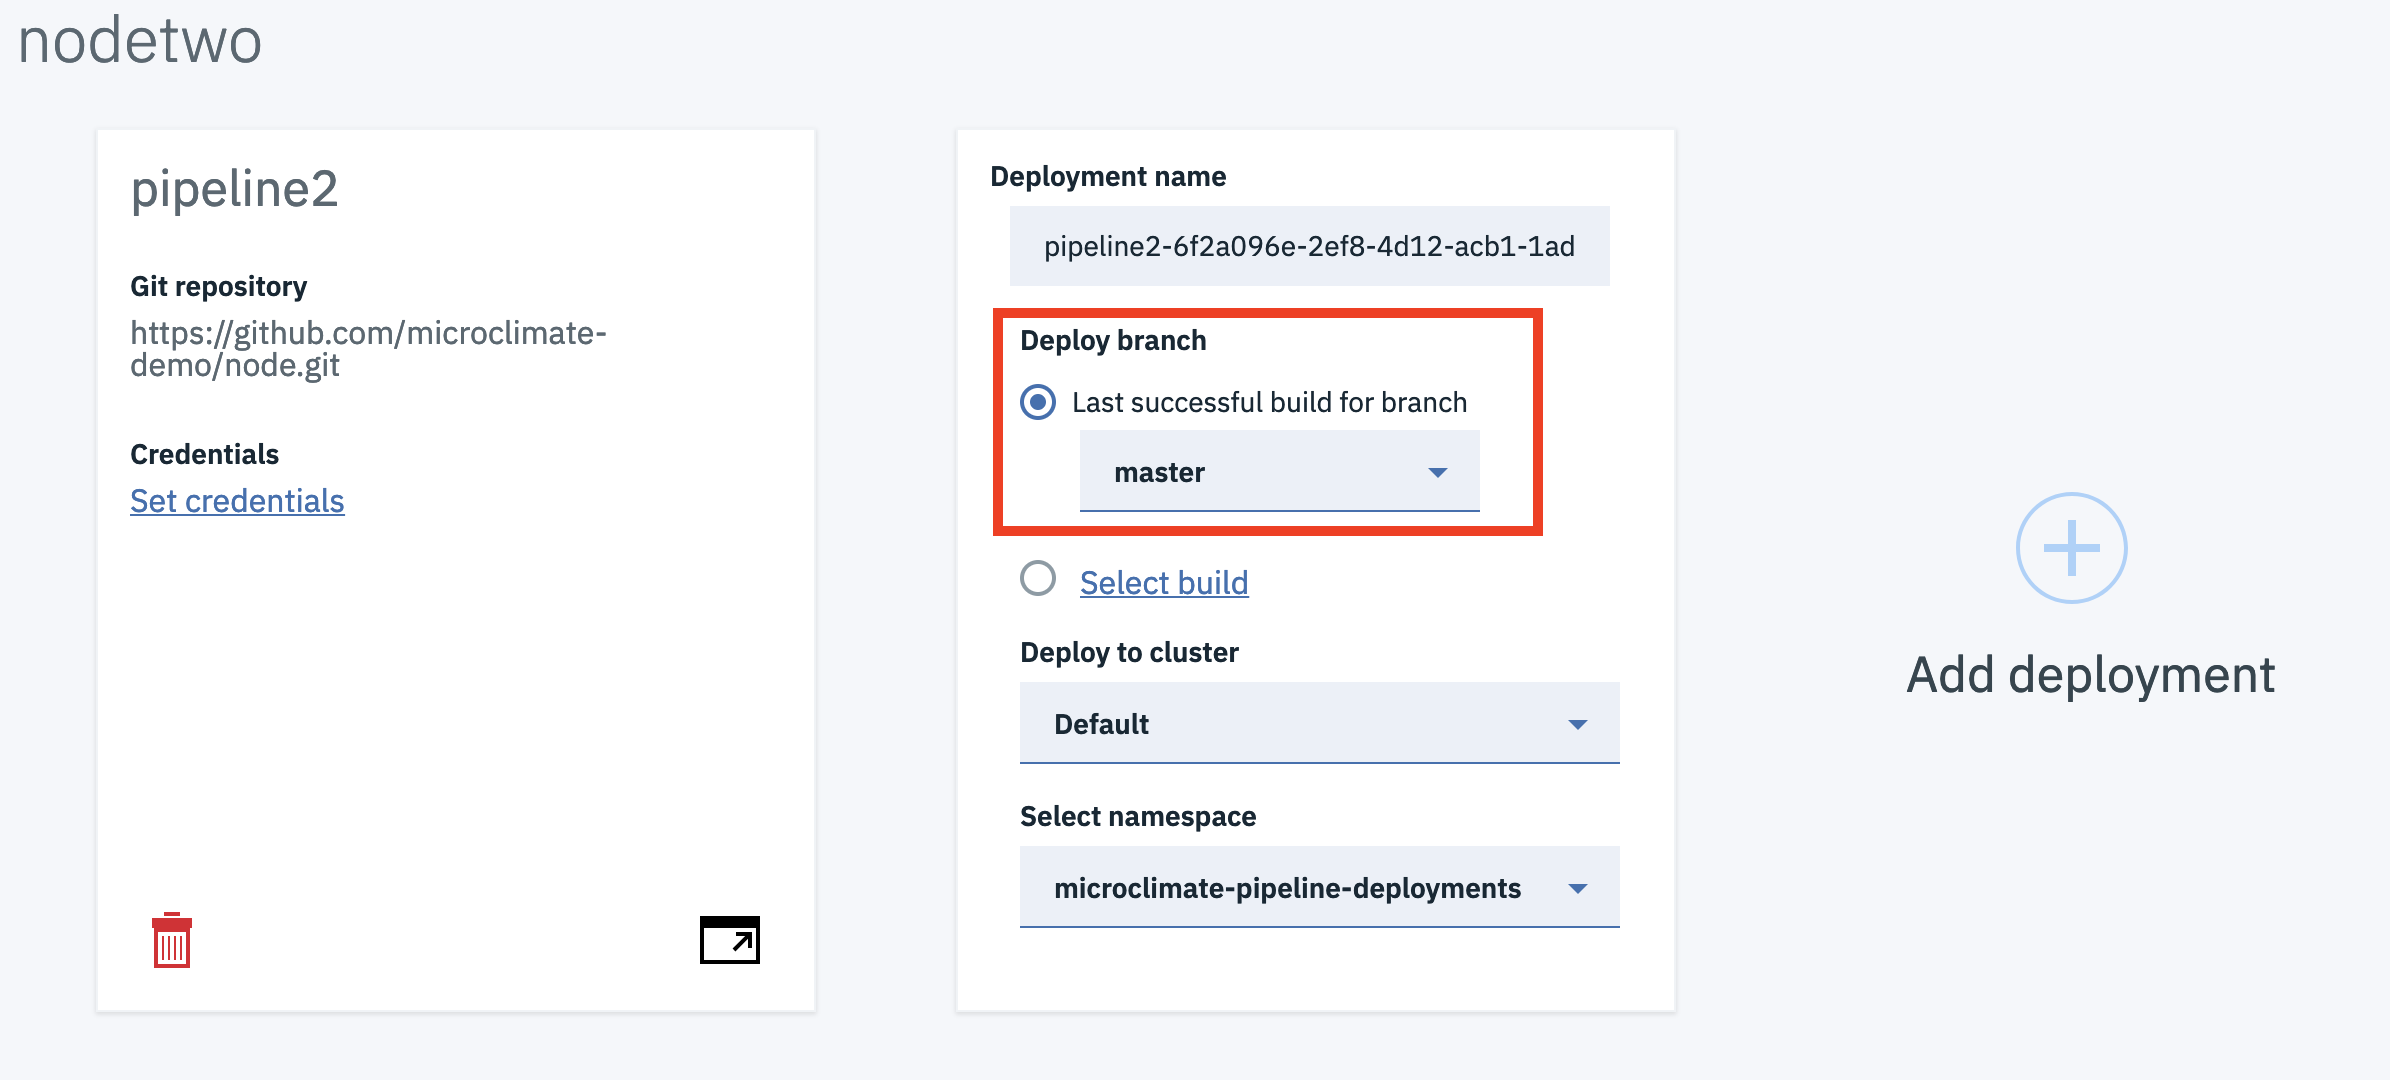Click the Default cluster dropdown arrow
Image resolution: width=2390 pixels, height=1080 pixels.
coord(1578,725)
